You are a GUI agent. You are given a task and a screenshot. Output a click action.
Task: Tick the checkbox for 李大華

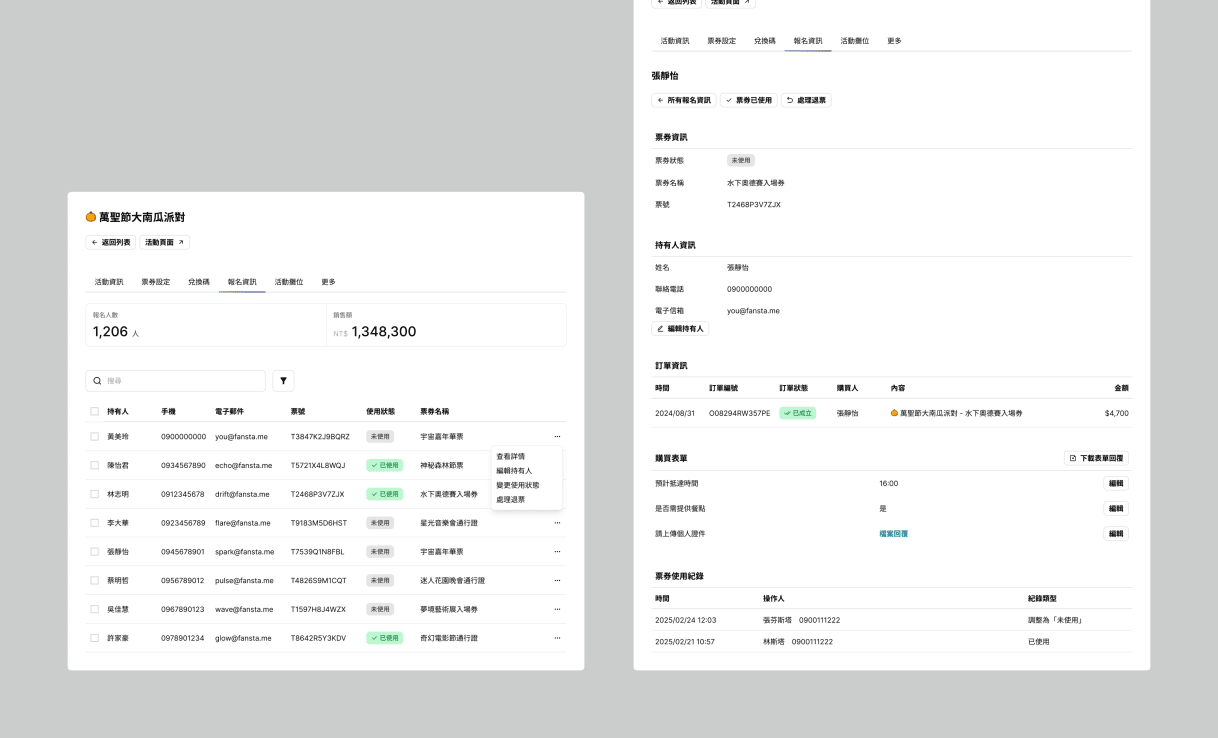[x=94, y=523]
